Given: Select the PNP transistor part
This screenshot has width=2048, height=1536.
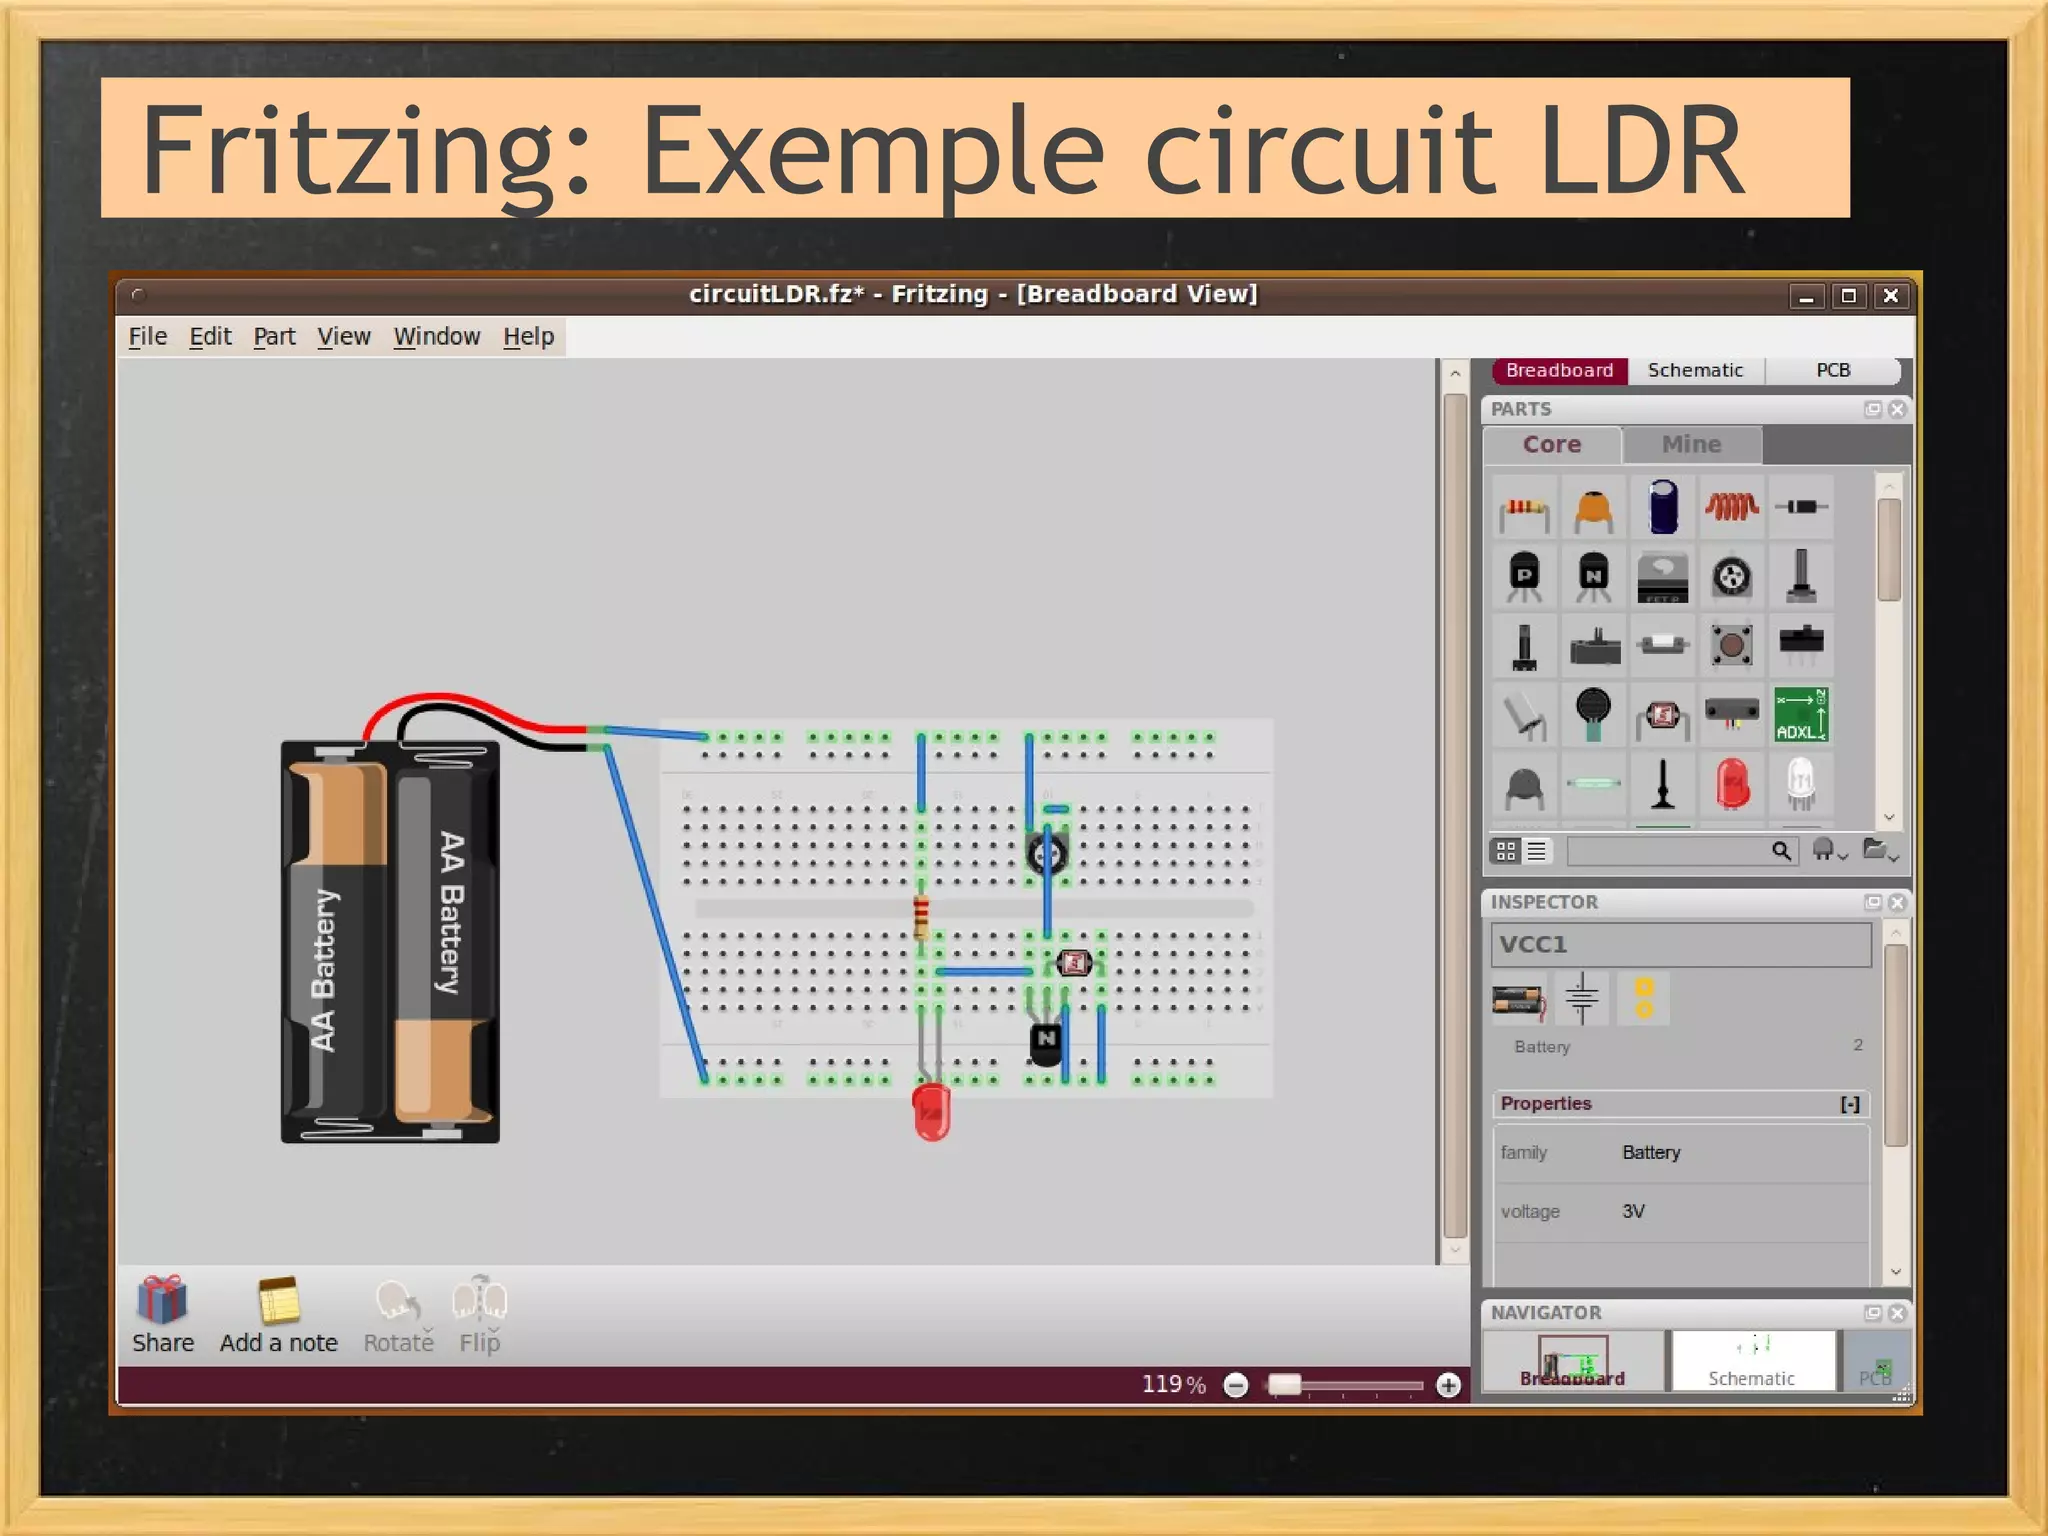Looking at the screenshot, I should pyautogui.click(x=1524, y=577).
